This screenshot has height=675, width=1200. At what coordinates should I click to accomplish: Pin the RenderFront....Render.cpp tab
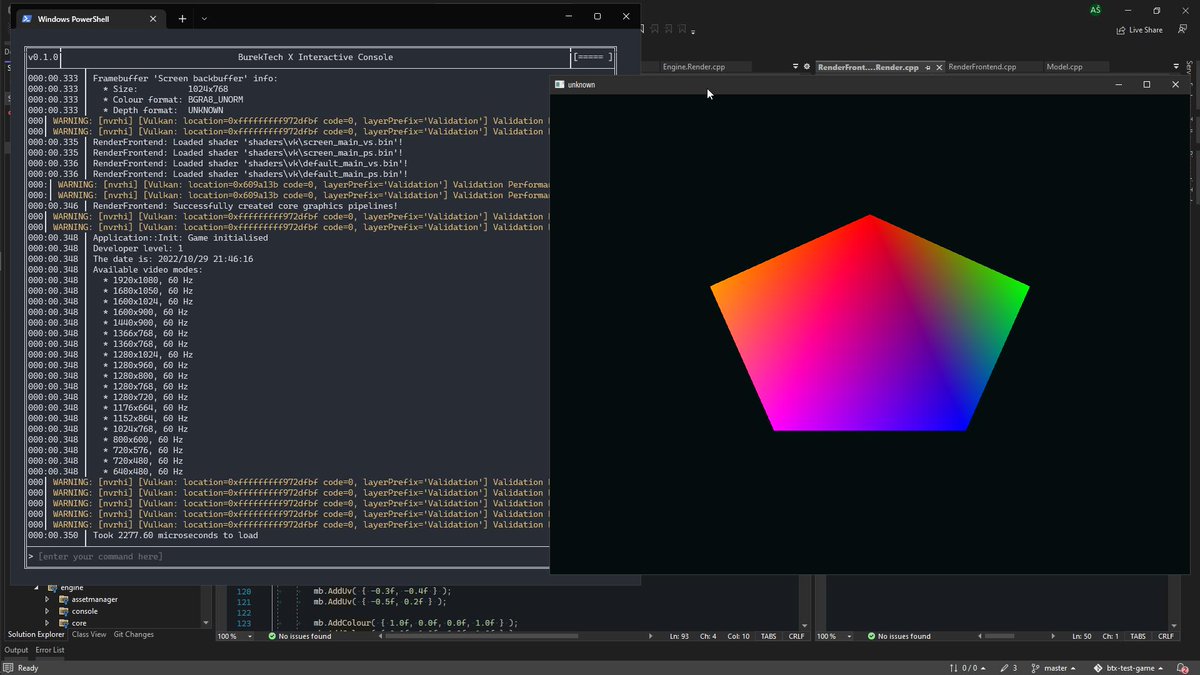coord(928,67)
